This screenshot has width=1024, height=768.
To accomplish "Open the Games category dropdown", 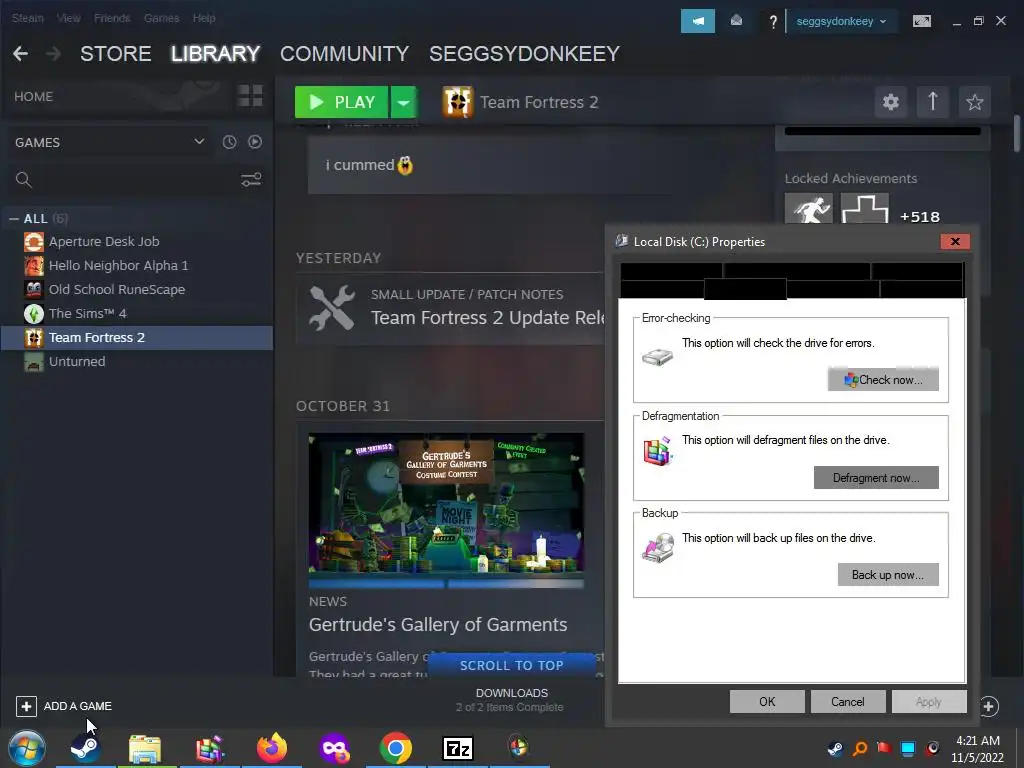I will (x=199, y=142).
